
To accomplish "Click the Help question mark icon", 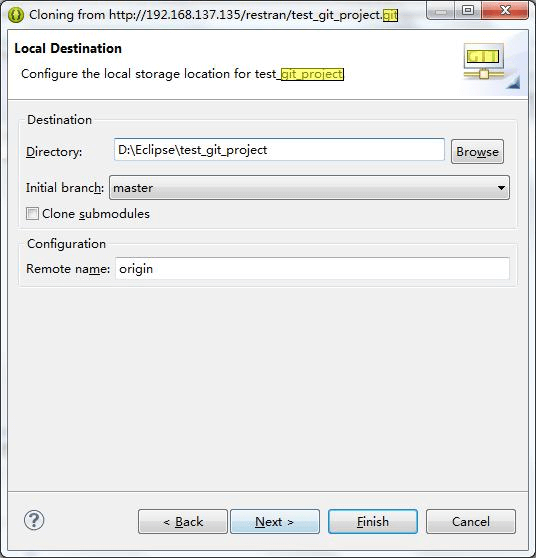I will tap(34, 521).
